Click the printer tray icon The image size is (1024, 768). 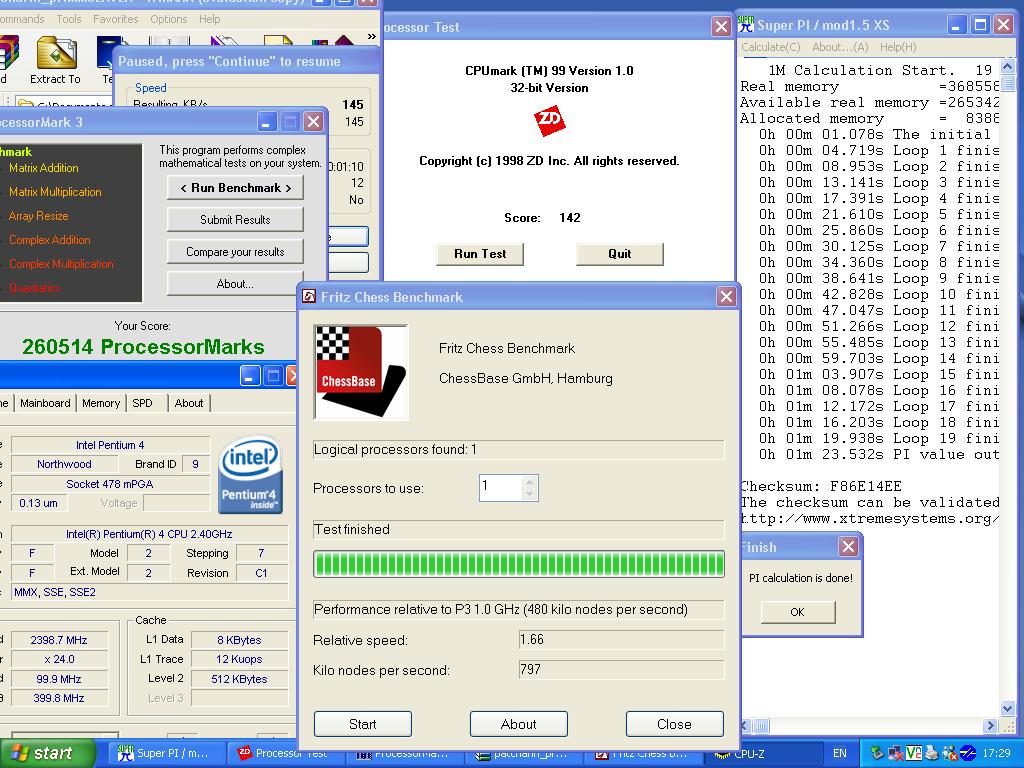click(931, 754)
